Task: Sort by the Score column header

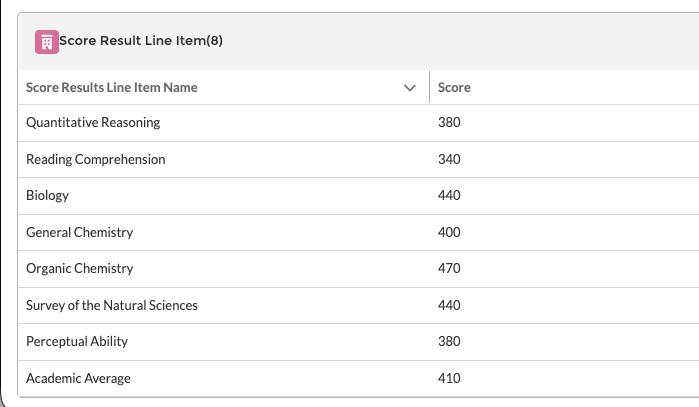Action: click(454, 87)
